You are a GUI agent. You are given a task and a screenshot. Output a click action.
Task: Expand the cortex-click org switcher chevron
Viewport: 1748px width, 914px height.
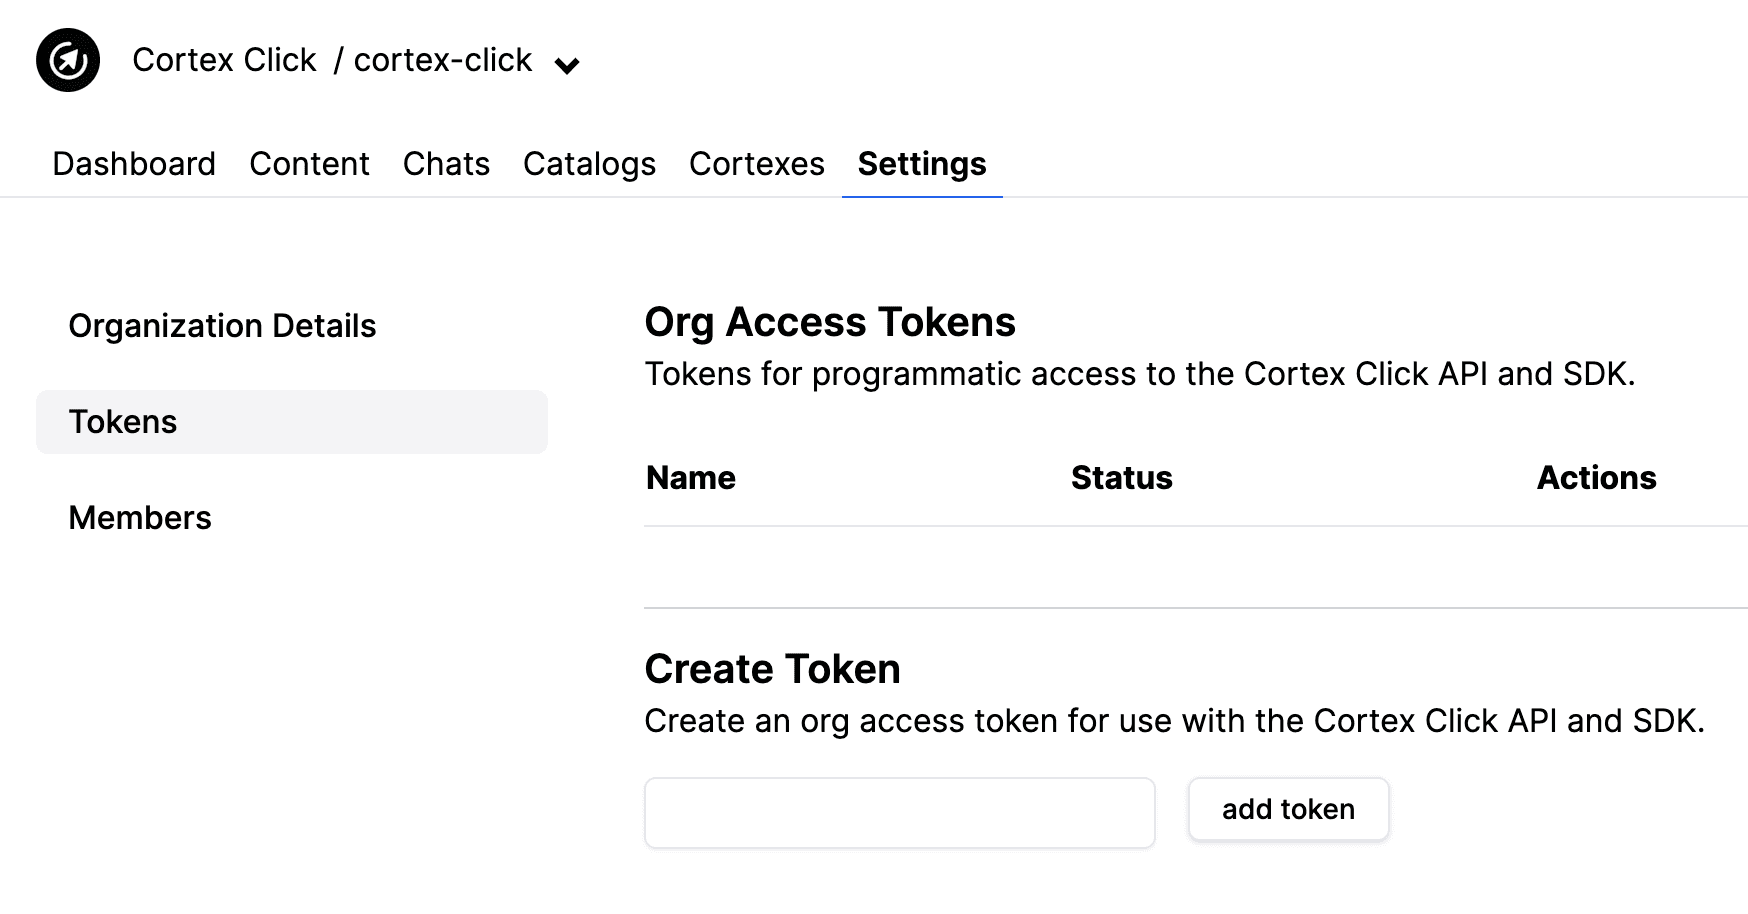point(567,66)
